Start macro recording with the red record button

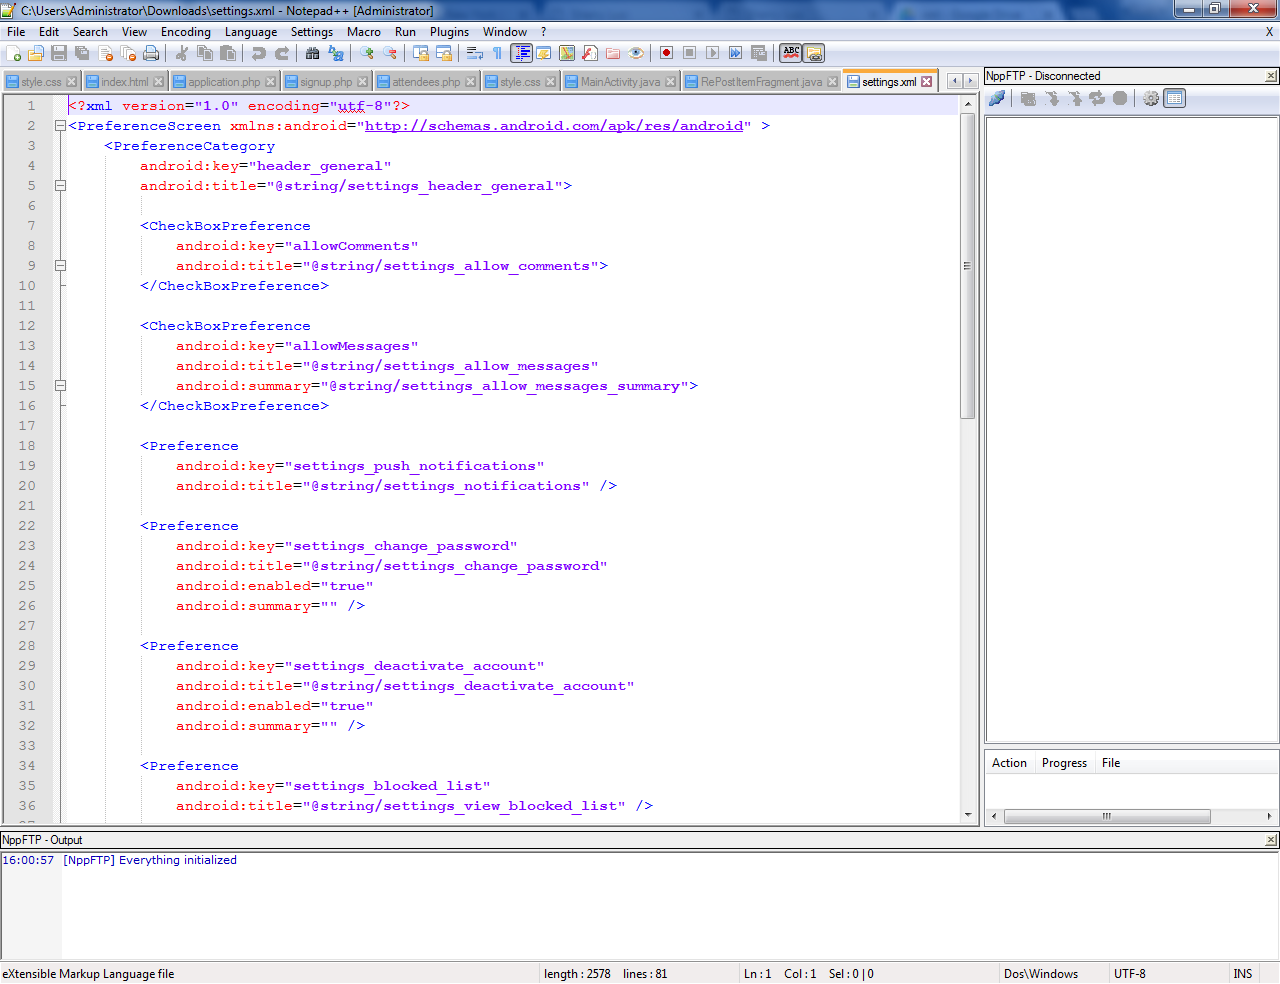(x=666, y=53)
